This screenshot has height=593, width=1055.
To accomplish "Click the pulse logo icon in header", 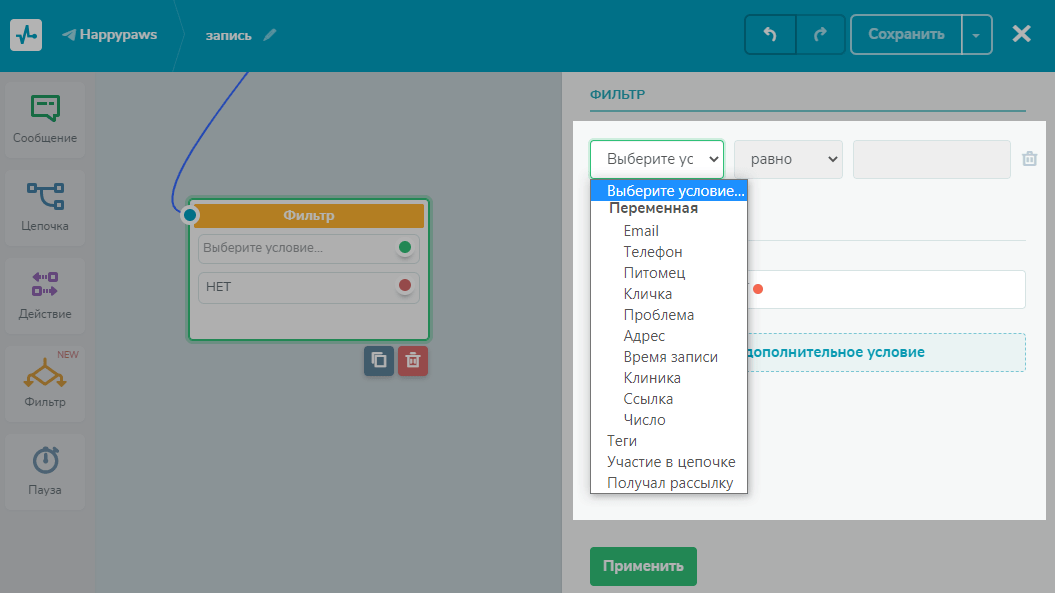I will (x=26, y=35).
